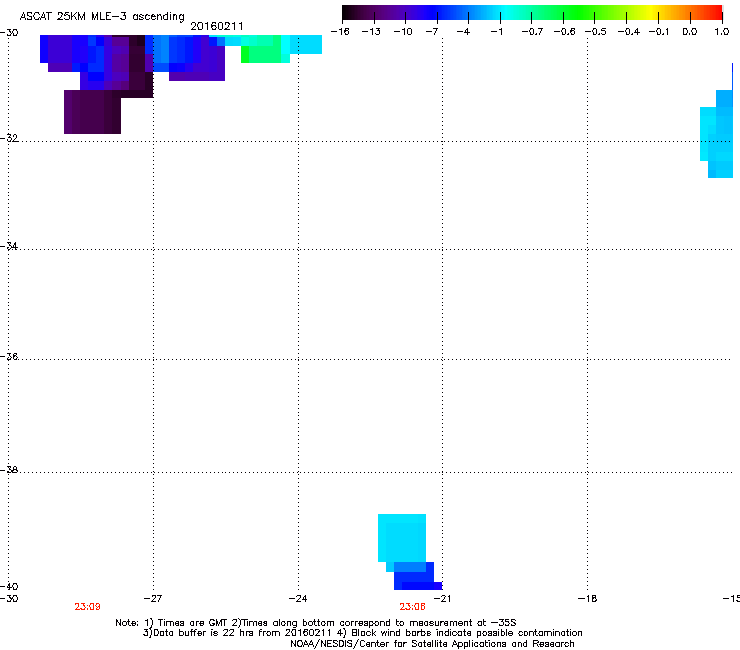Click the date label '20160211' under the title
The height and width of the screenshot is (650, 740).
click(x=217, y=26)
